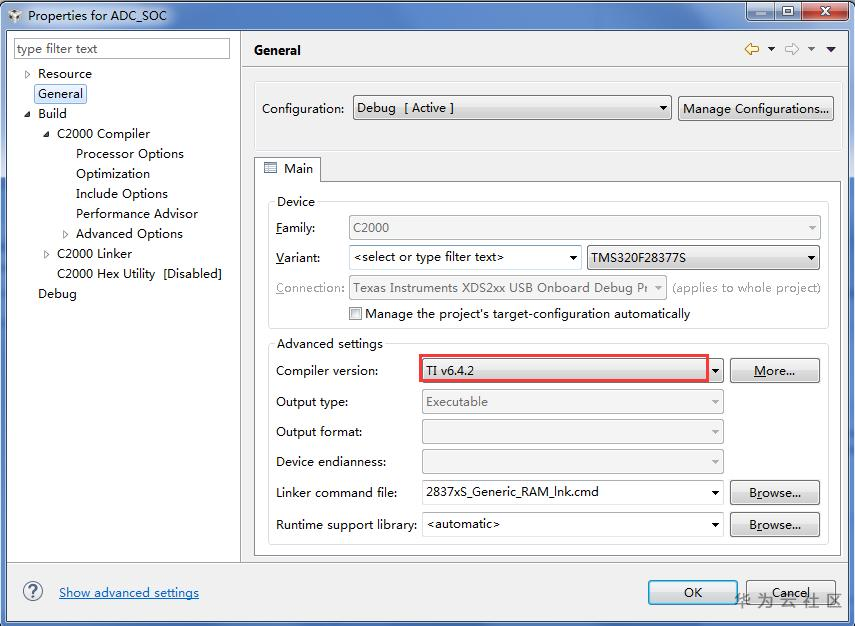Click the help question mark icon
Viewport: 855px width, 626px height.
coord(33,592)
